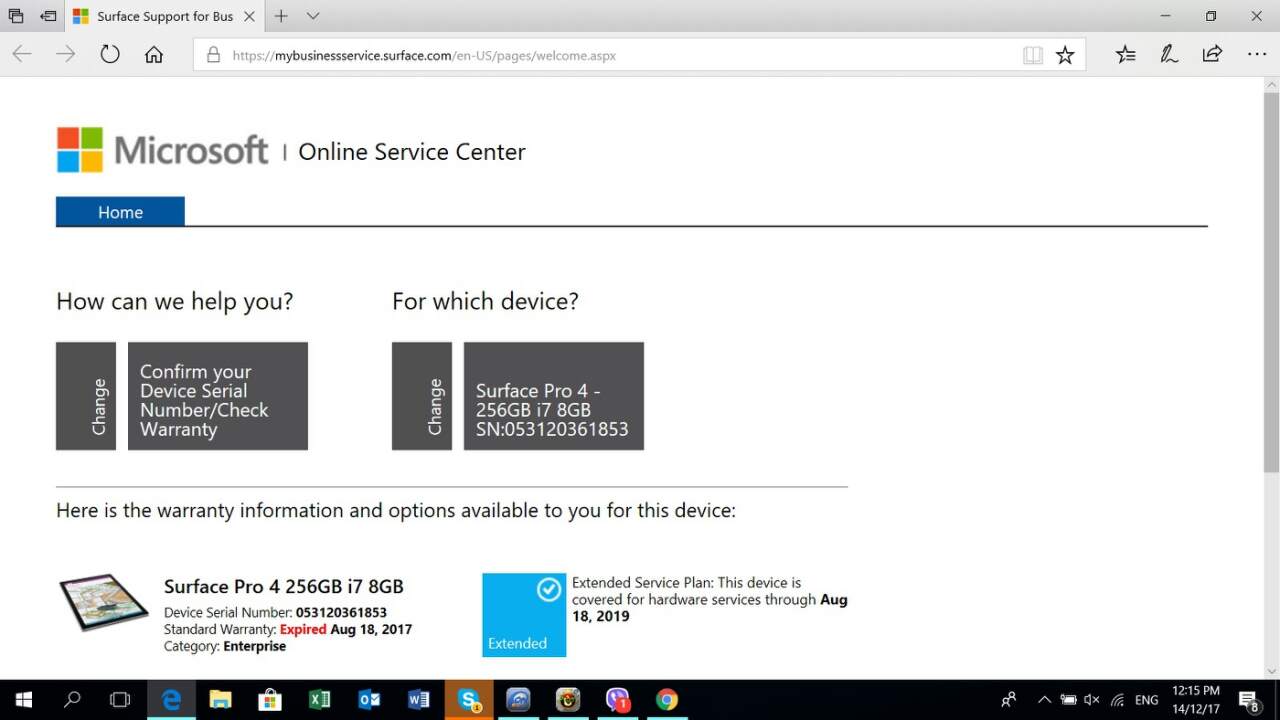The height and width of the screenshot is (720, 1280).
Task: Start a Web Note annotation in Edge
Action: 1168,54
